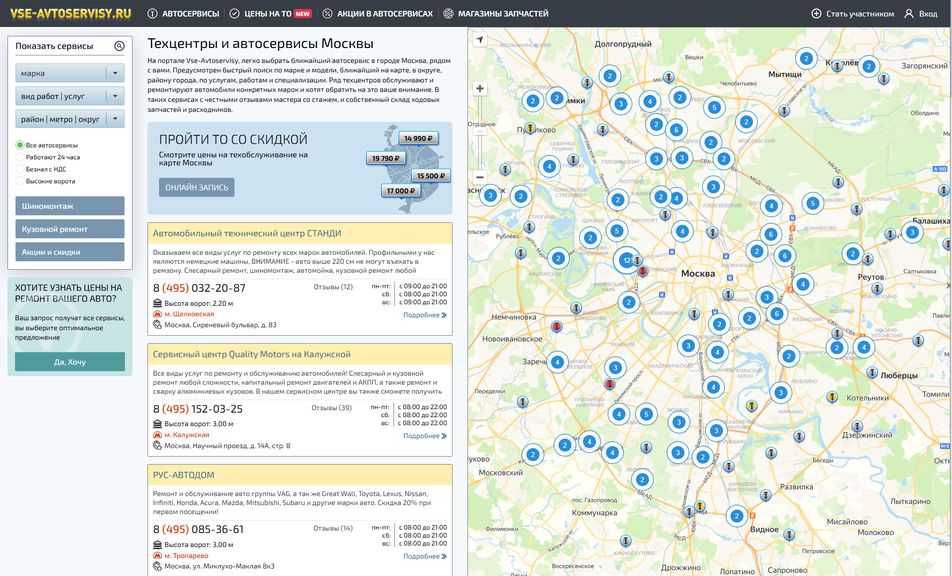The image size is (952, 576).
Task: Click the Отзывы (39) reviews link
Action: [x=332, y=408]
